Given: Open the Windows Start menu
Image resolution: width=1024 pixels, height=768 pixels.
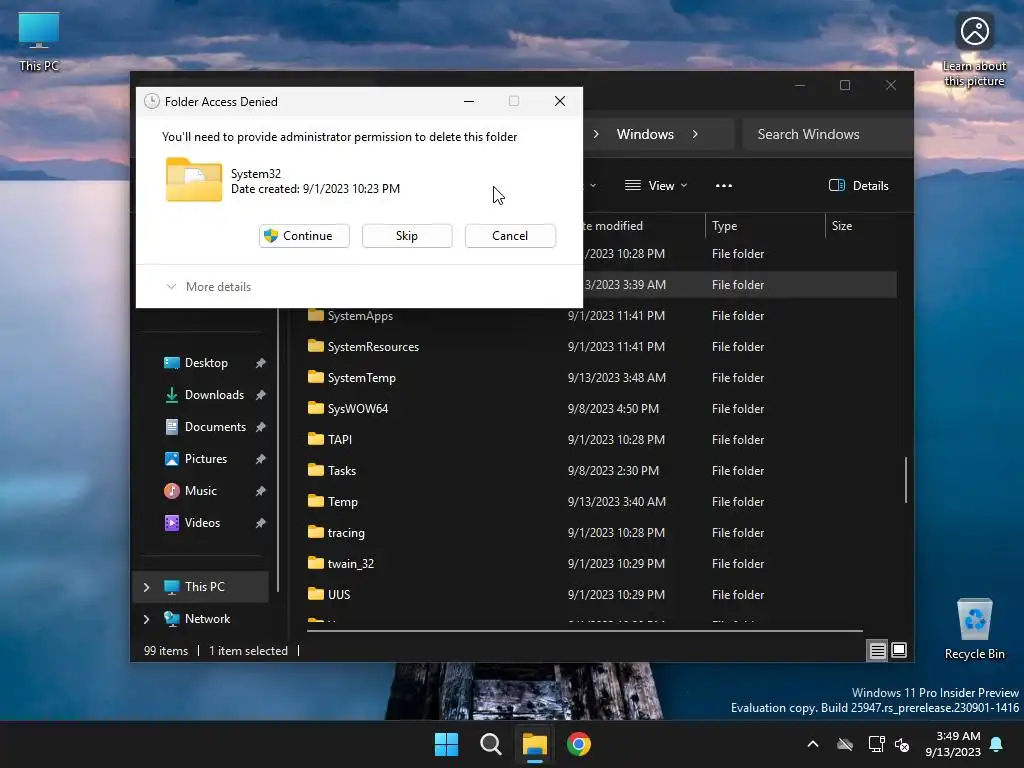Looking at the screenshot, I should (x=447, y=744).
